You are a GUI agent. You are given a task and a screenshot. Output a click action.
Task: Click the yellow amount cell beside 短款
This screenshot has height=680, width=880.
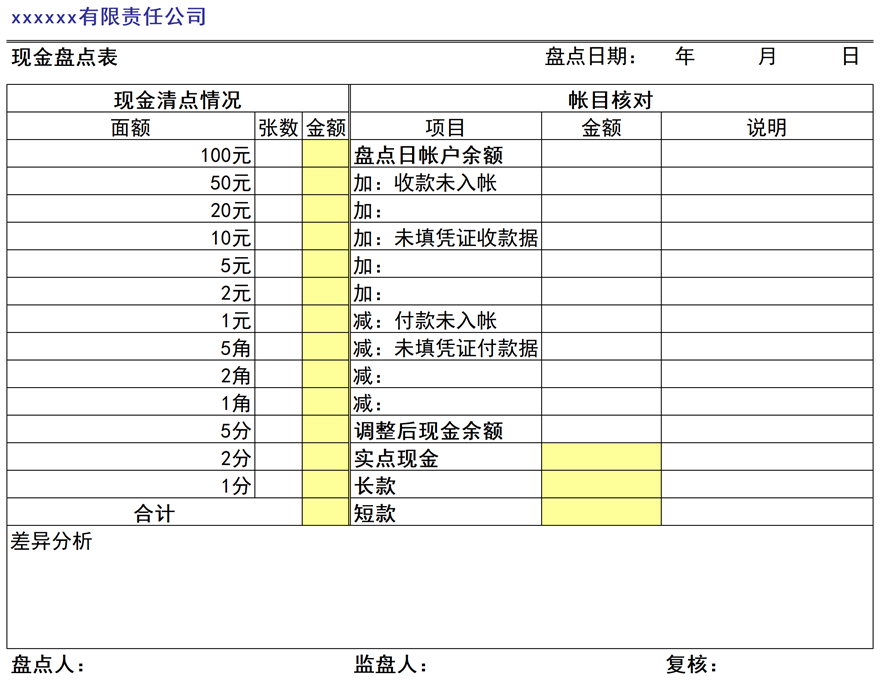pyautogui.click(x=601, y=512)
